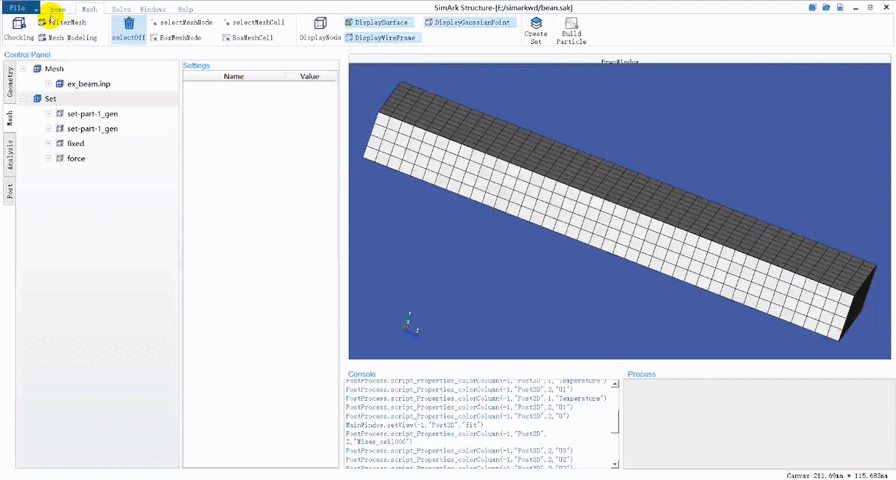This screenshot has width=896, height=480.
Task: Click the Value column header
Action: [x=310, y=76]
